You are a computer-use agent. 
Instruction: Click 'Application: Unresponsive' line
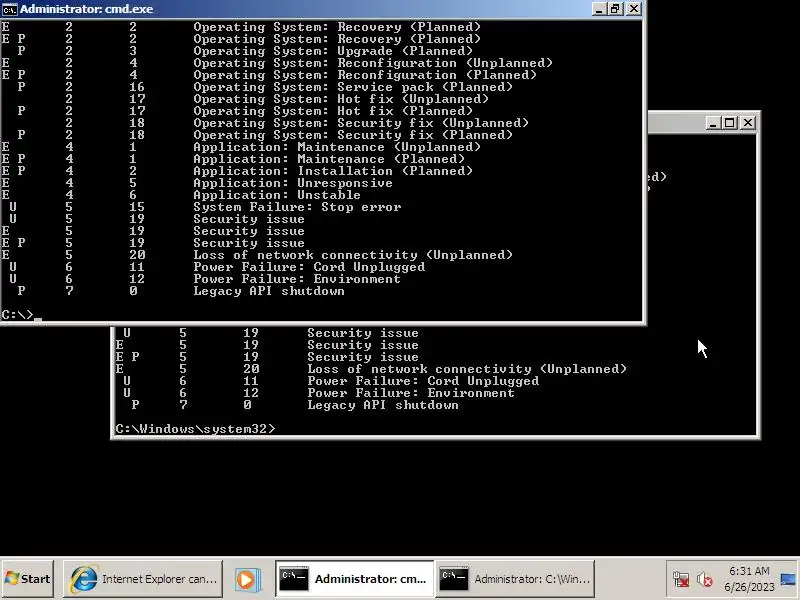click(x=293, y=183)
